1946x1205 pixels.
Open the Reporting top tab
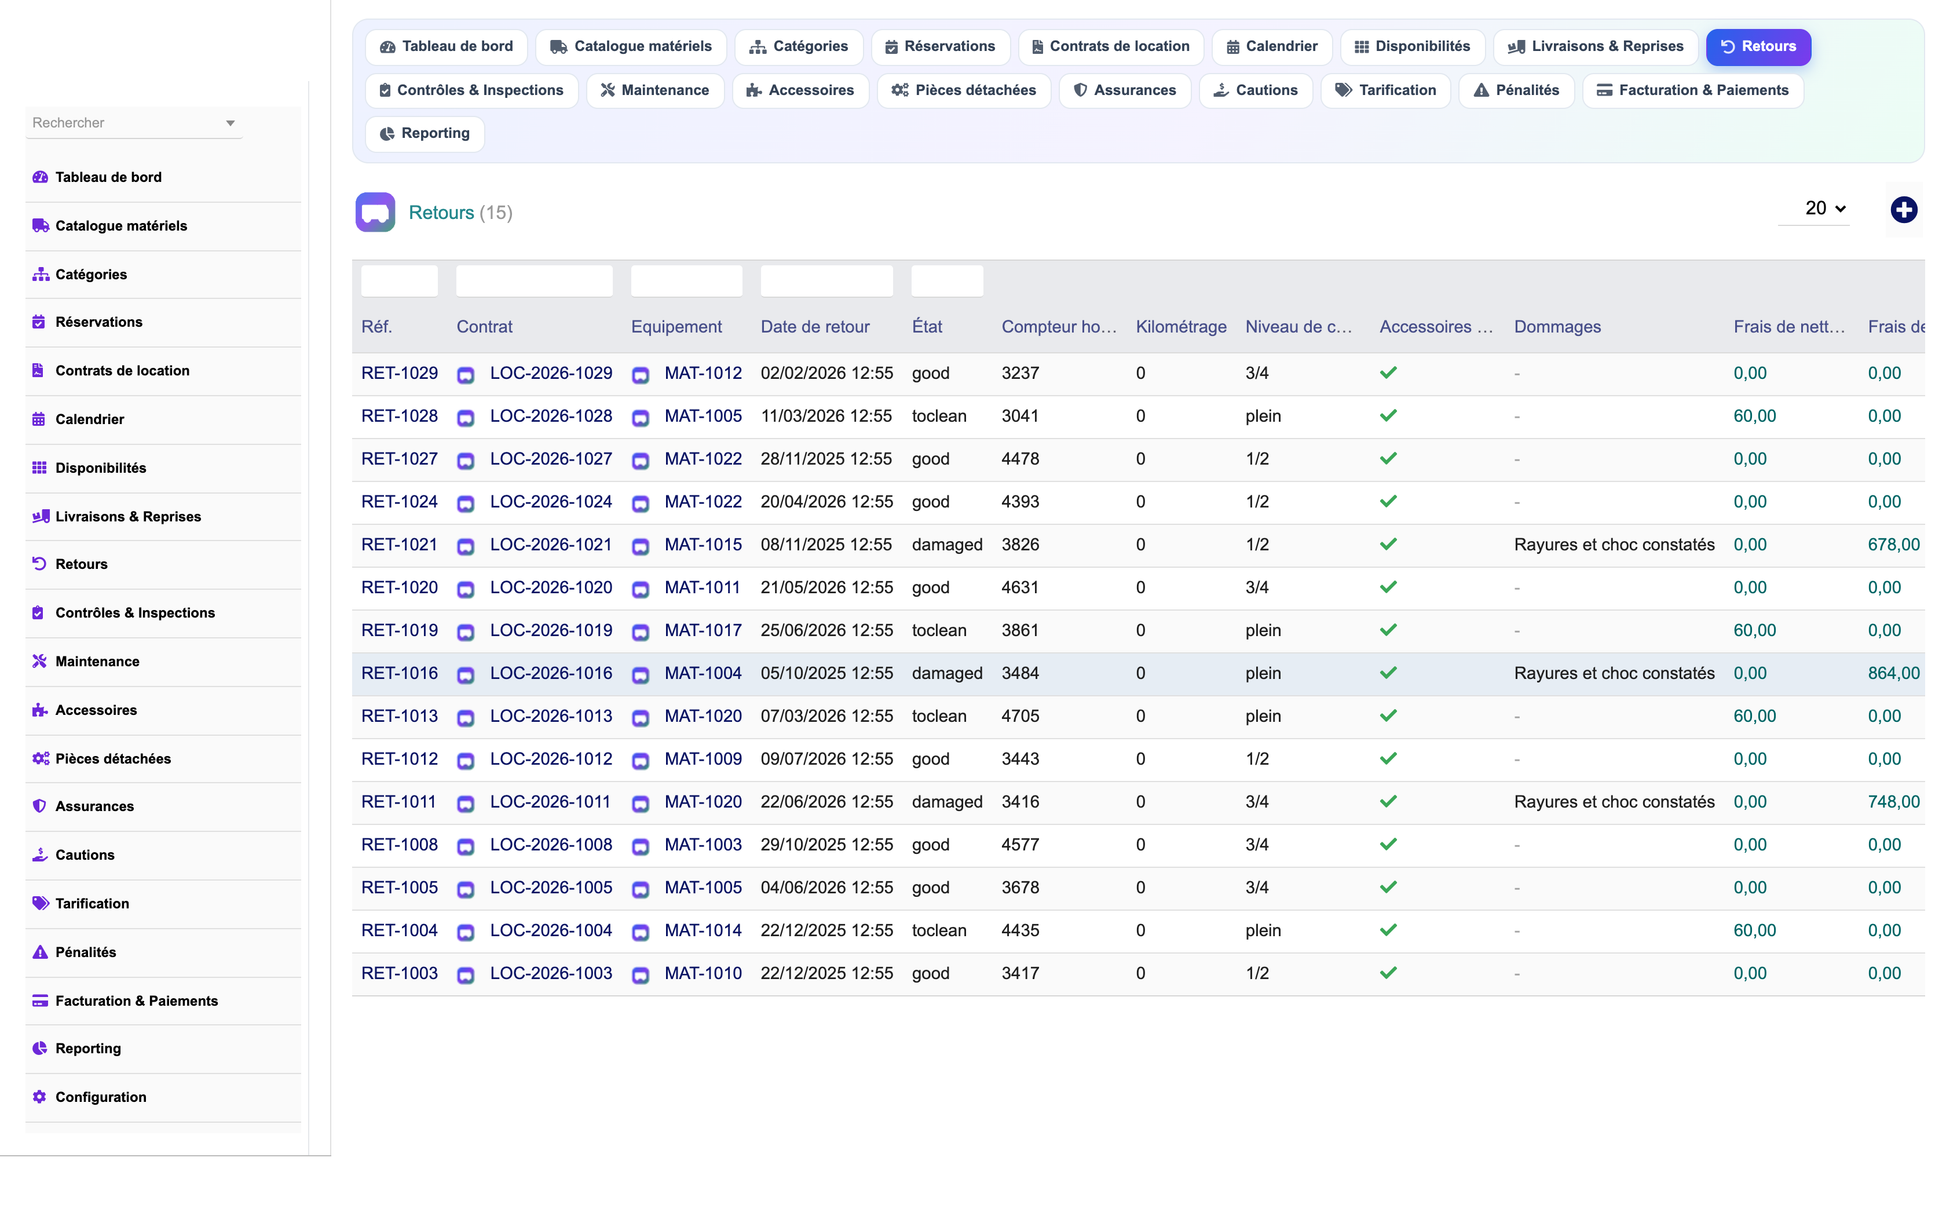click(x=425, y=134)
